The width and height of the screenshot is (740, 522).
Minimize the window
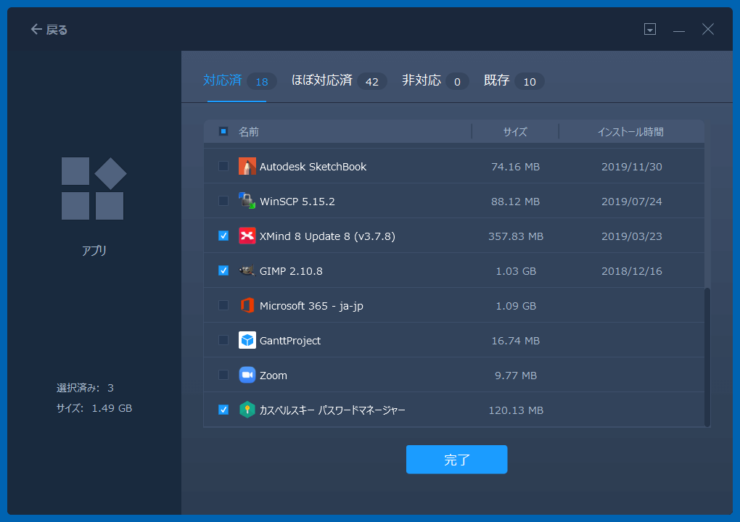click(679, 31)
